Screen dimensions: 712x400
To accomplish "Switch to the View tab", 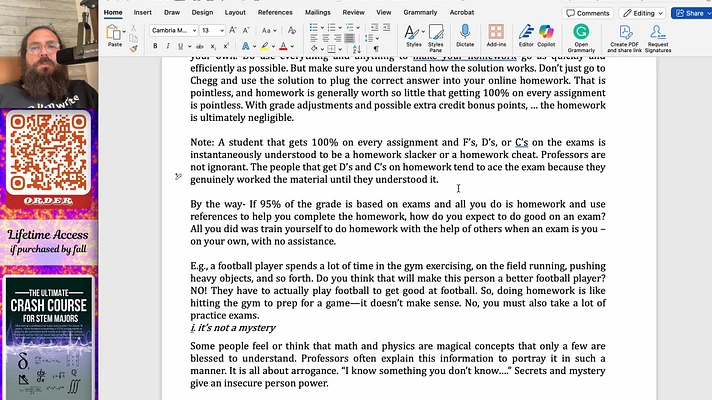I will click(x=384, y=13).
